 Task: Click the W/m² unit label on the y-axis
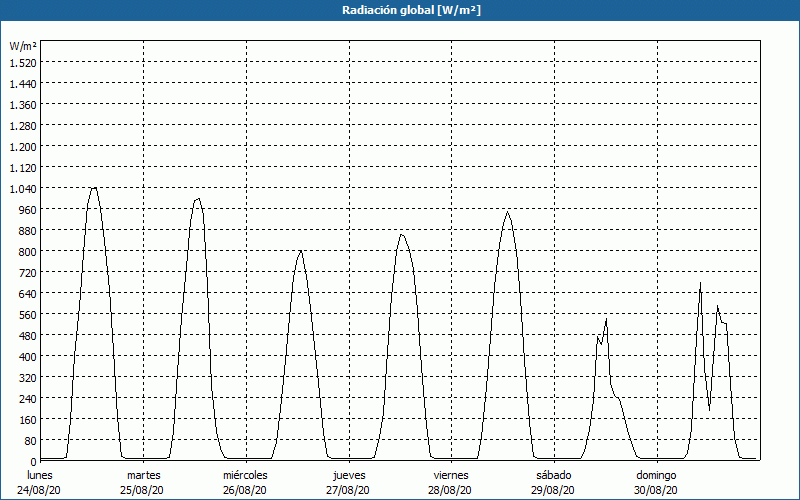pos(23,46)
